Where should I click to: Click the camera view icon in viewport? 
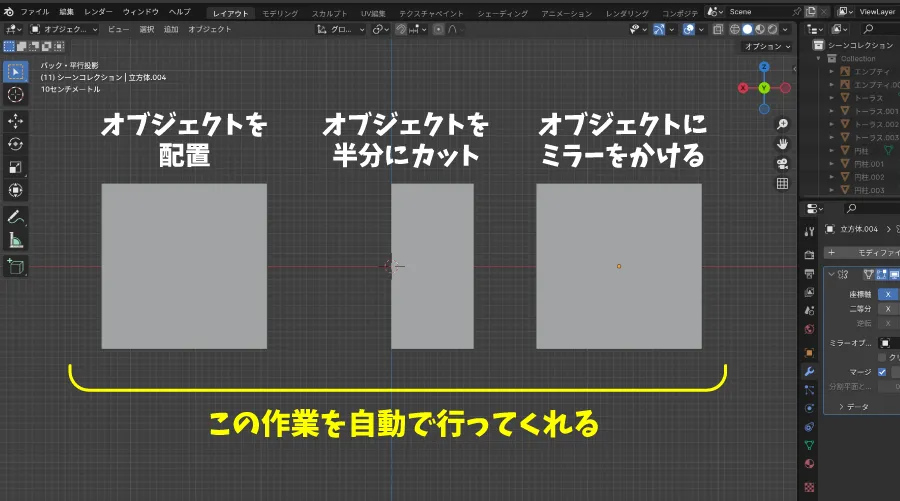point(782,164)
